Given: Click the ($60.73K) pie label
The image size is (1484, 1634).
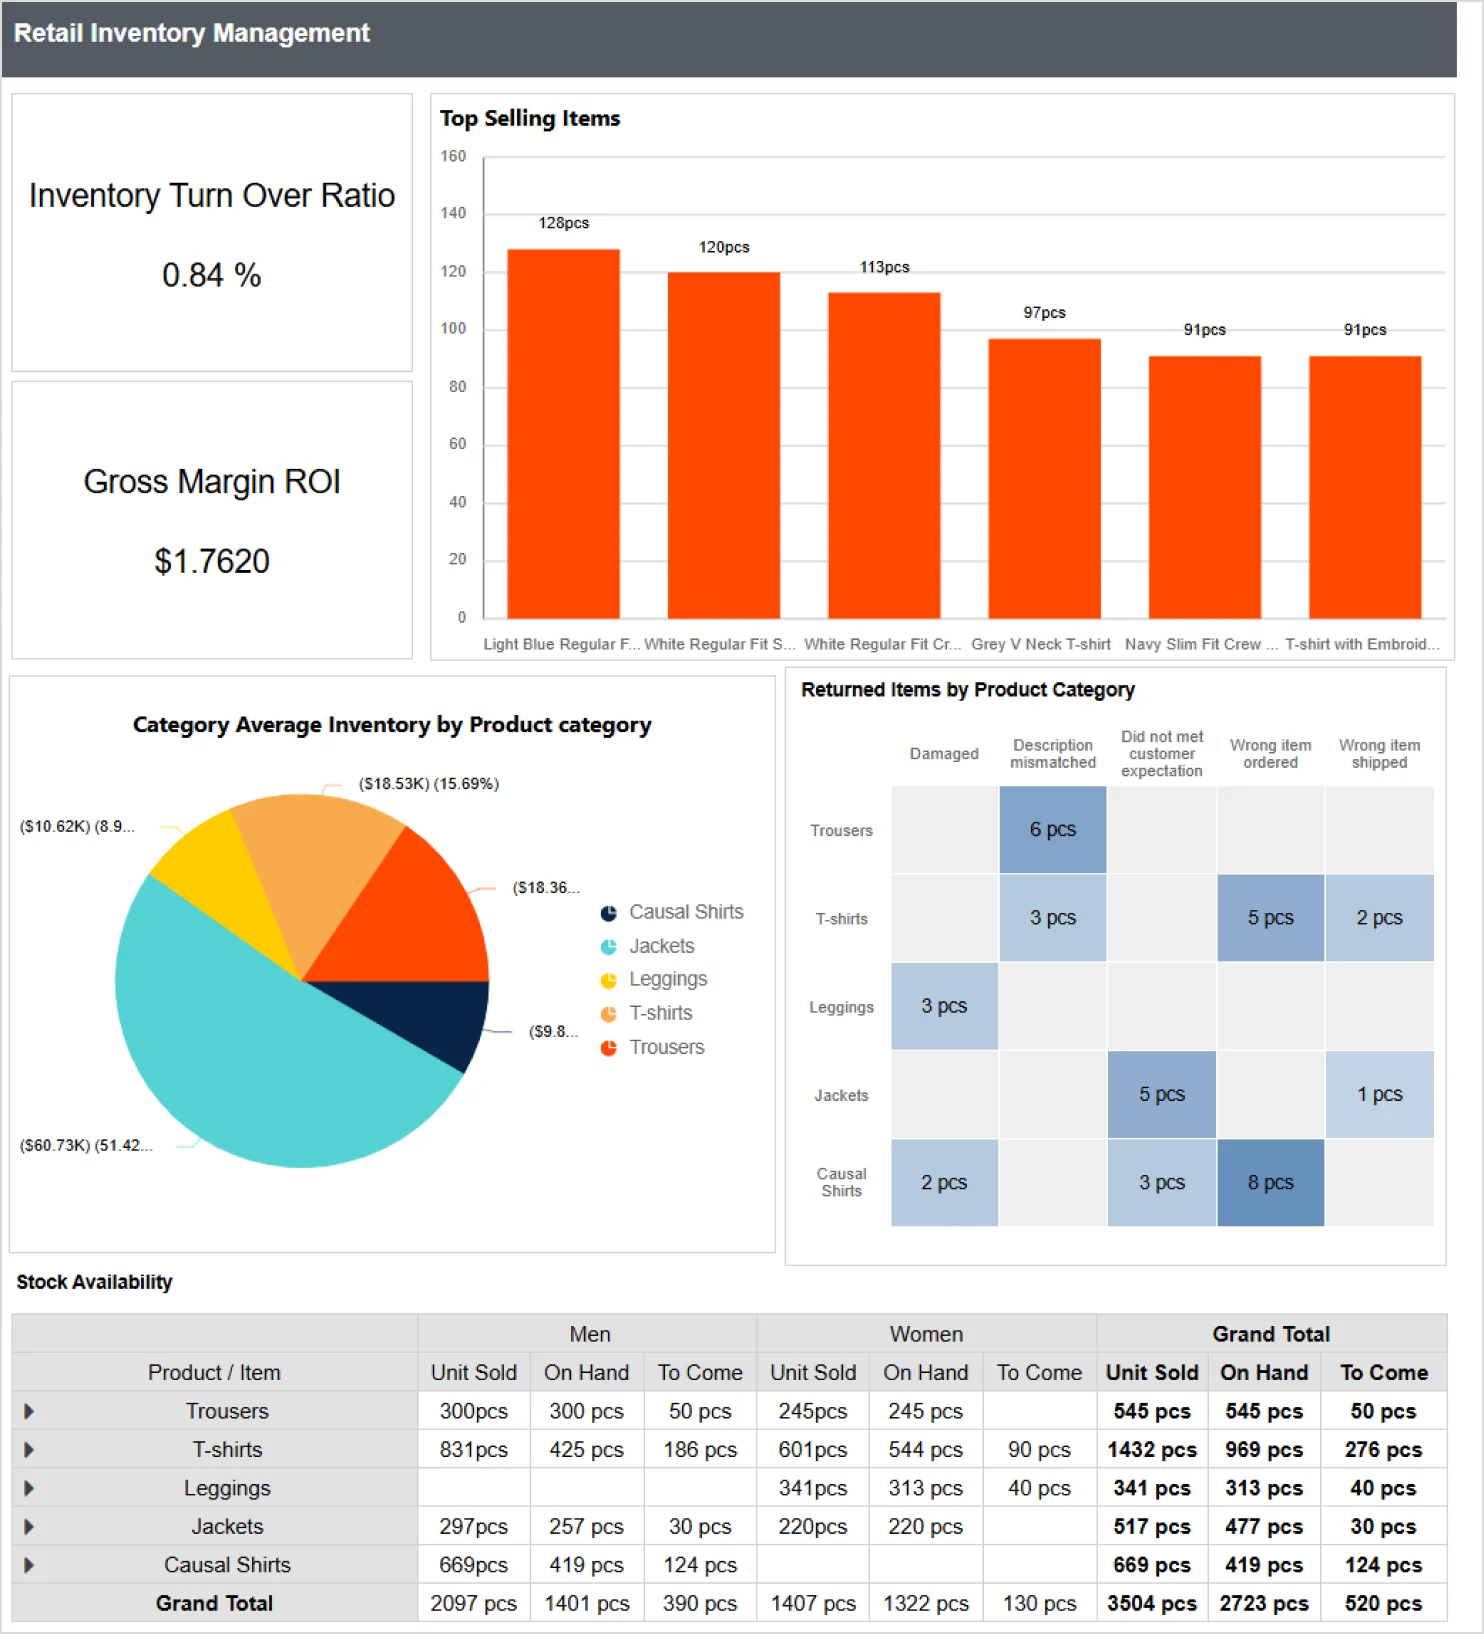Looking at the screenshot, I should (86, 1146).
